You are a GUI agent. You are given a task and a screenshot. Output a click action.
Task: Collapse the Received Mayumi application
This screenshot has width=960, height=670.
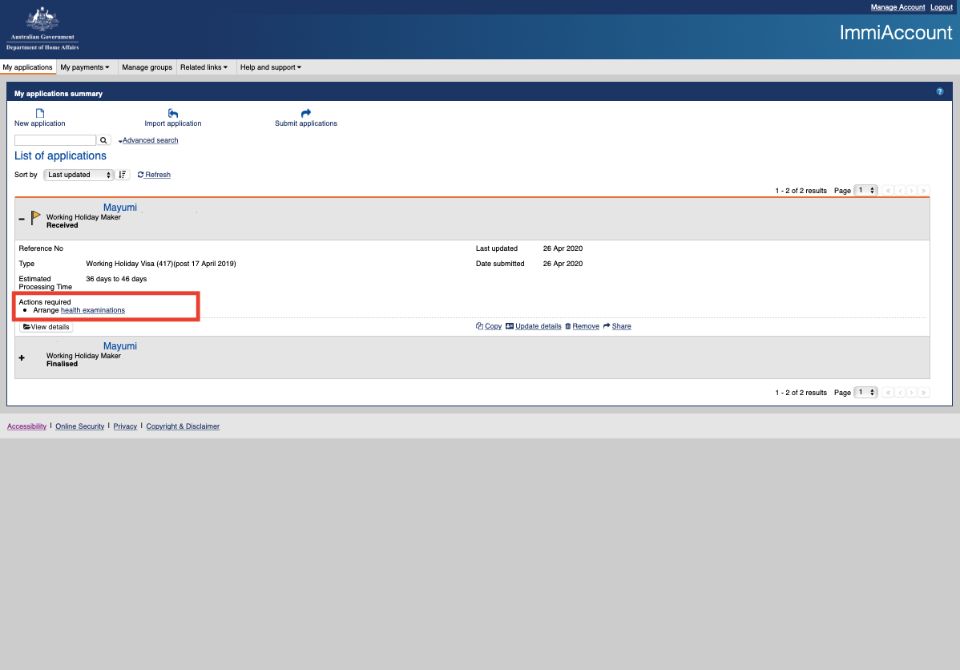tap(21, 219)
